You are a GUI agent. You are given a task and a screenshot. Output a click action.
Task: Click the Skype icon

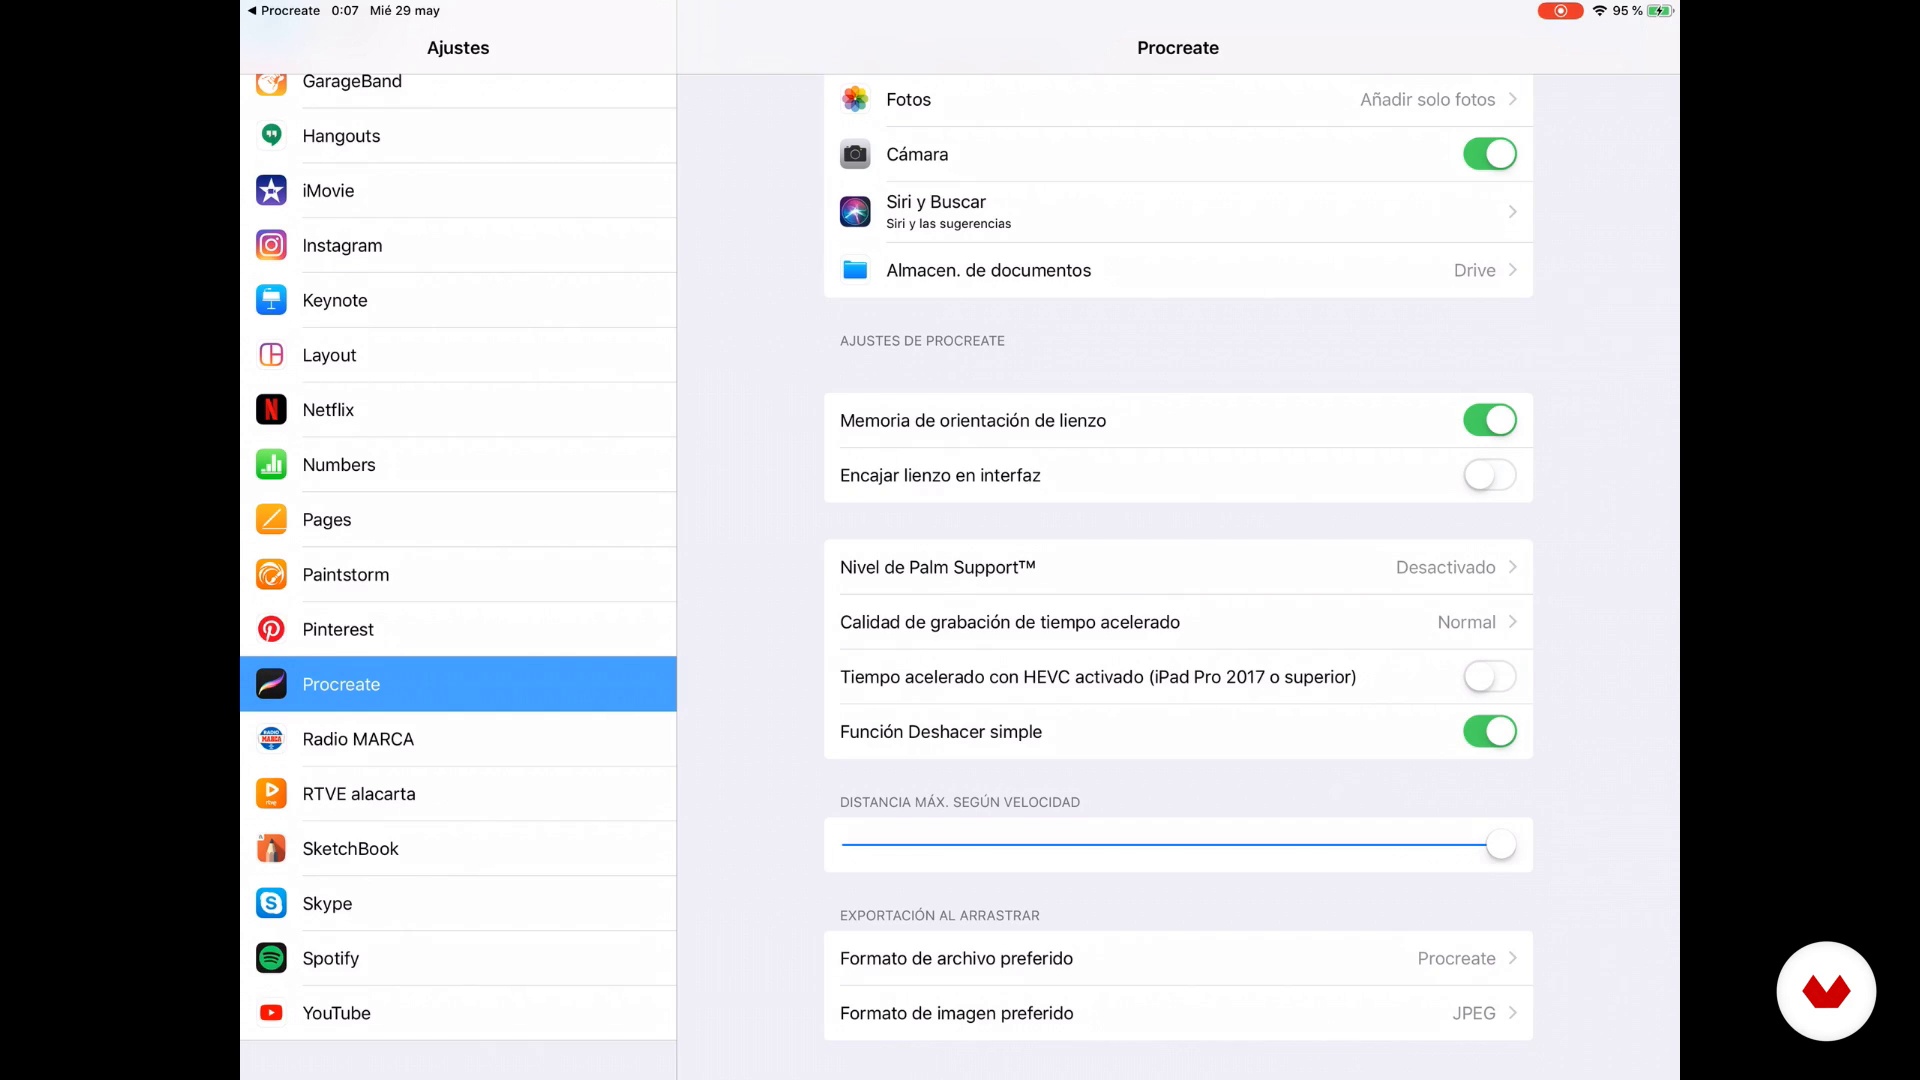[x=271, y=903]
